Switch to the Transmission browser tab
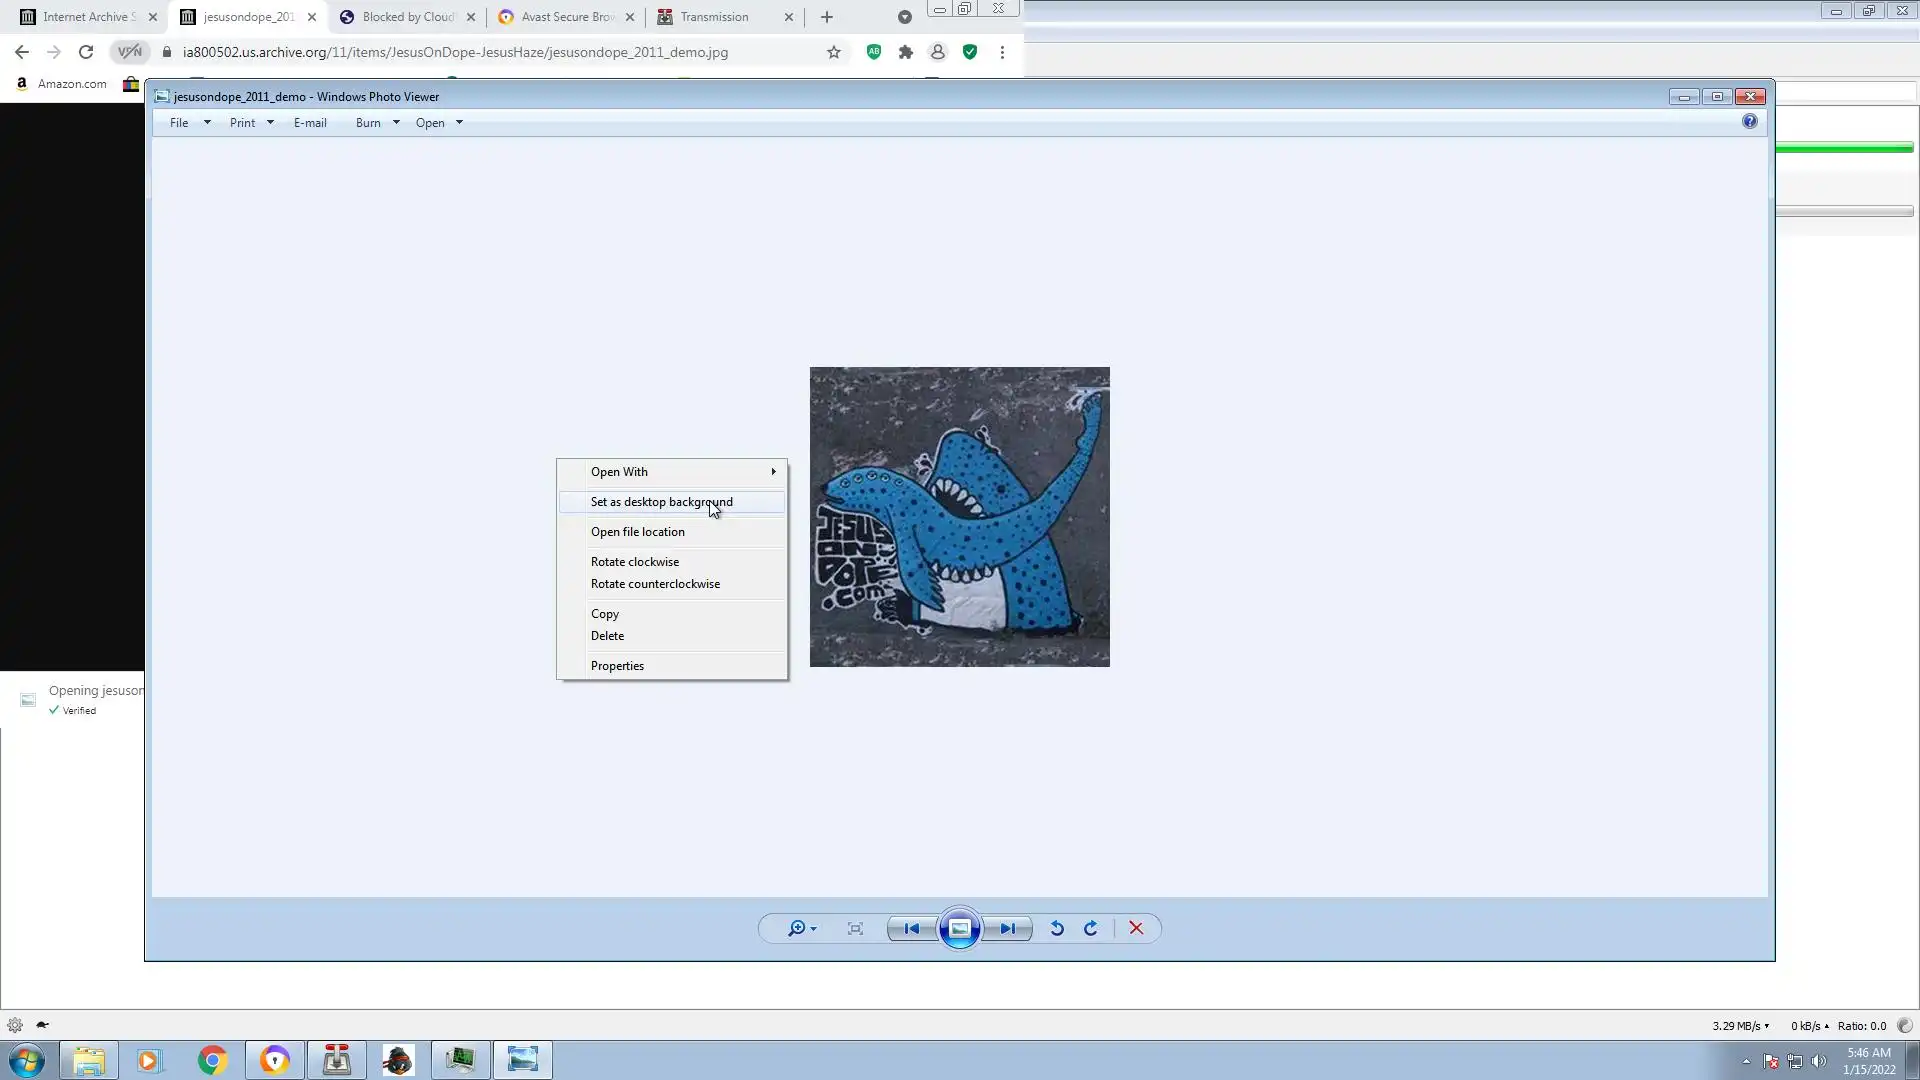This screenshot has width=1920, height=1080. pos(714,17)
